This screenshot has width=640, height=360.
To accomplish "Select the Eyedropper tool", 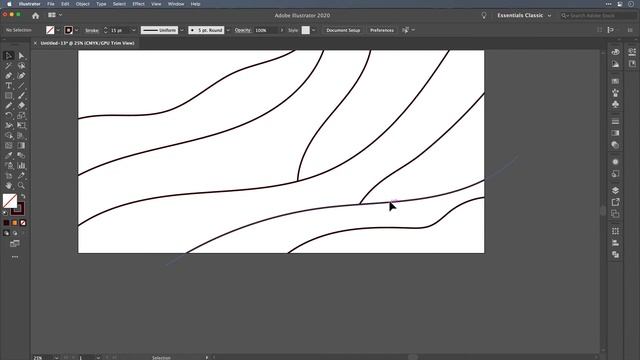I will [x=9, y=156].
